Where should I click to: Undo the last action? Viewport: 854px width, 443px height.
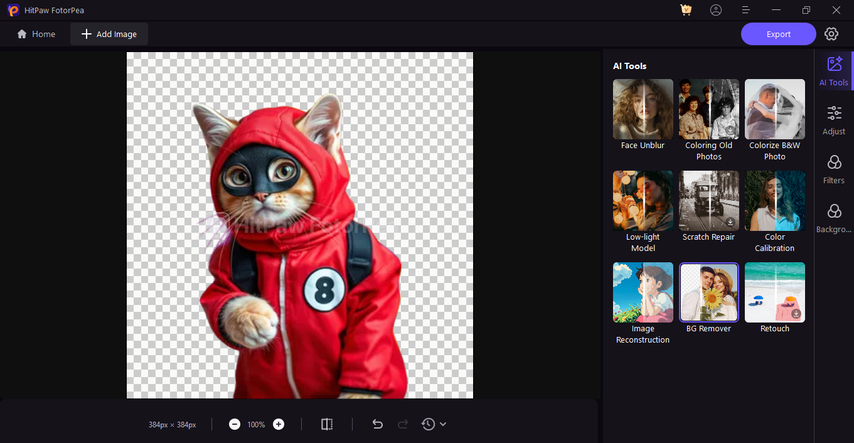[377, 424]
